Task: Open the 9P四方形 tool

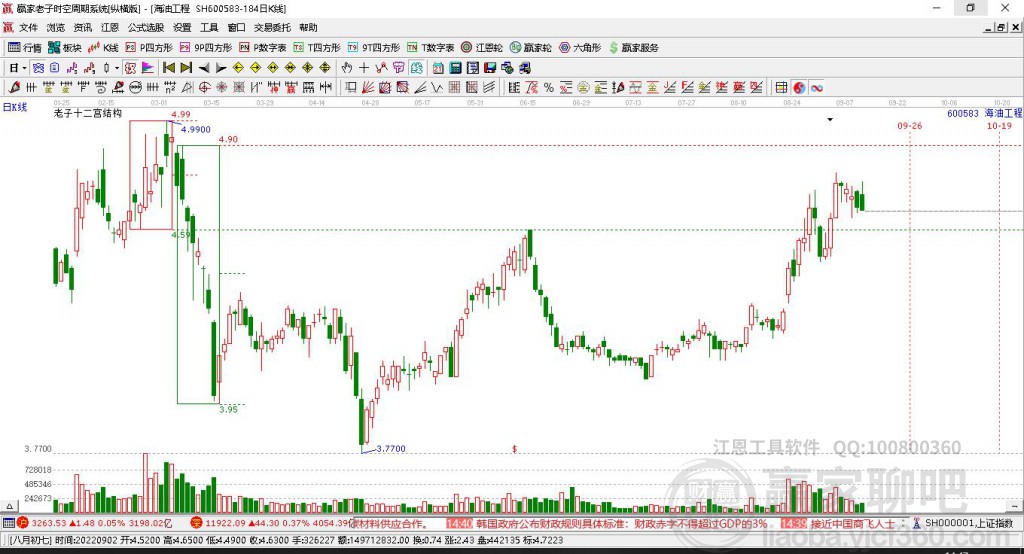Action: [x=206, y=48]
